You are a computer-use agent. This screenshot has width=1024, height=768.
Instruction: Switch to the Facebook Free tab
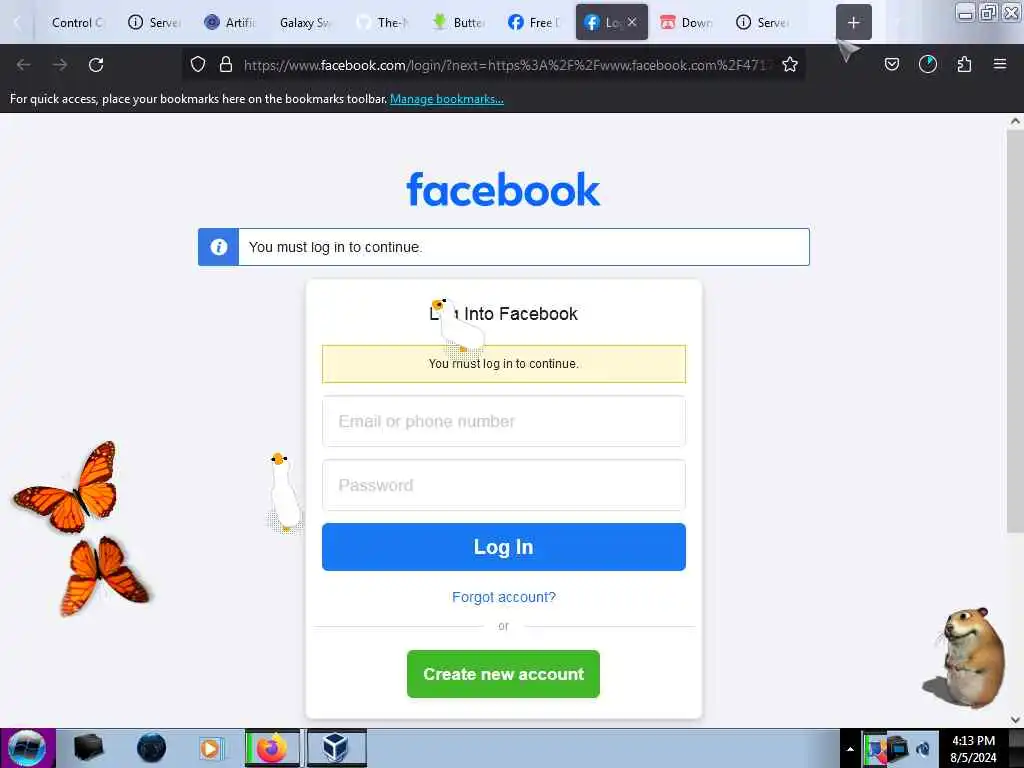coord(534,23)
